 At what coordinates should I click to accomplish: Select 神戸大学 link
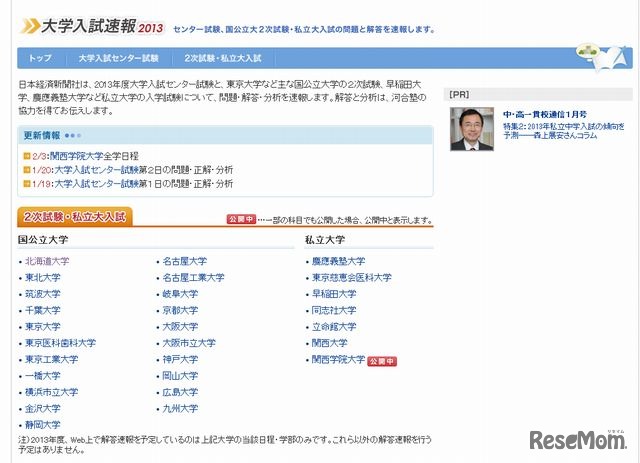[180, 359]
